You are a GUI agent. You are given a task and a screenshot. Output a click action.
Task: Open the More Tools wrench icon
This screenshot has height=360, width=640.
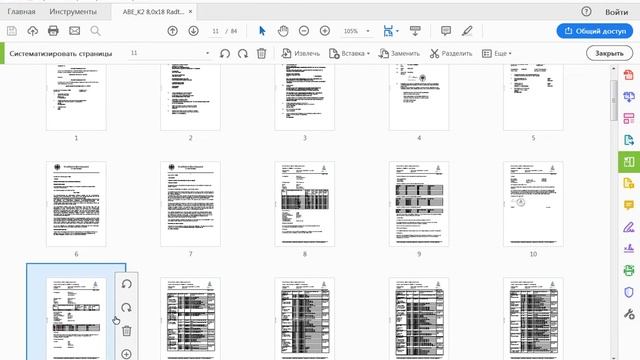pos(629,314)
